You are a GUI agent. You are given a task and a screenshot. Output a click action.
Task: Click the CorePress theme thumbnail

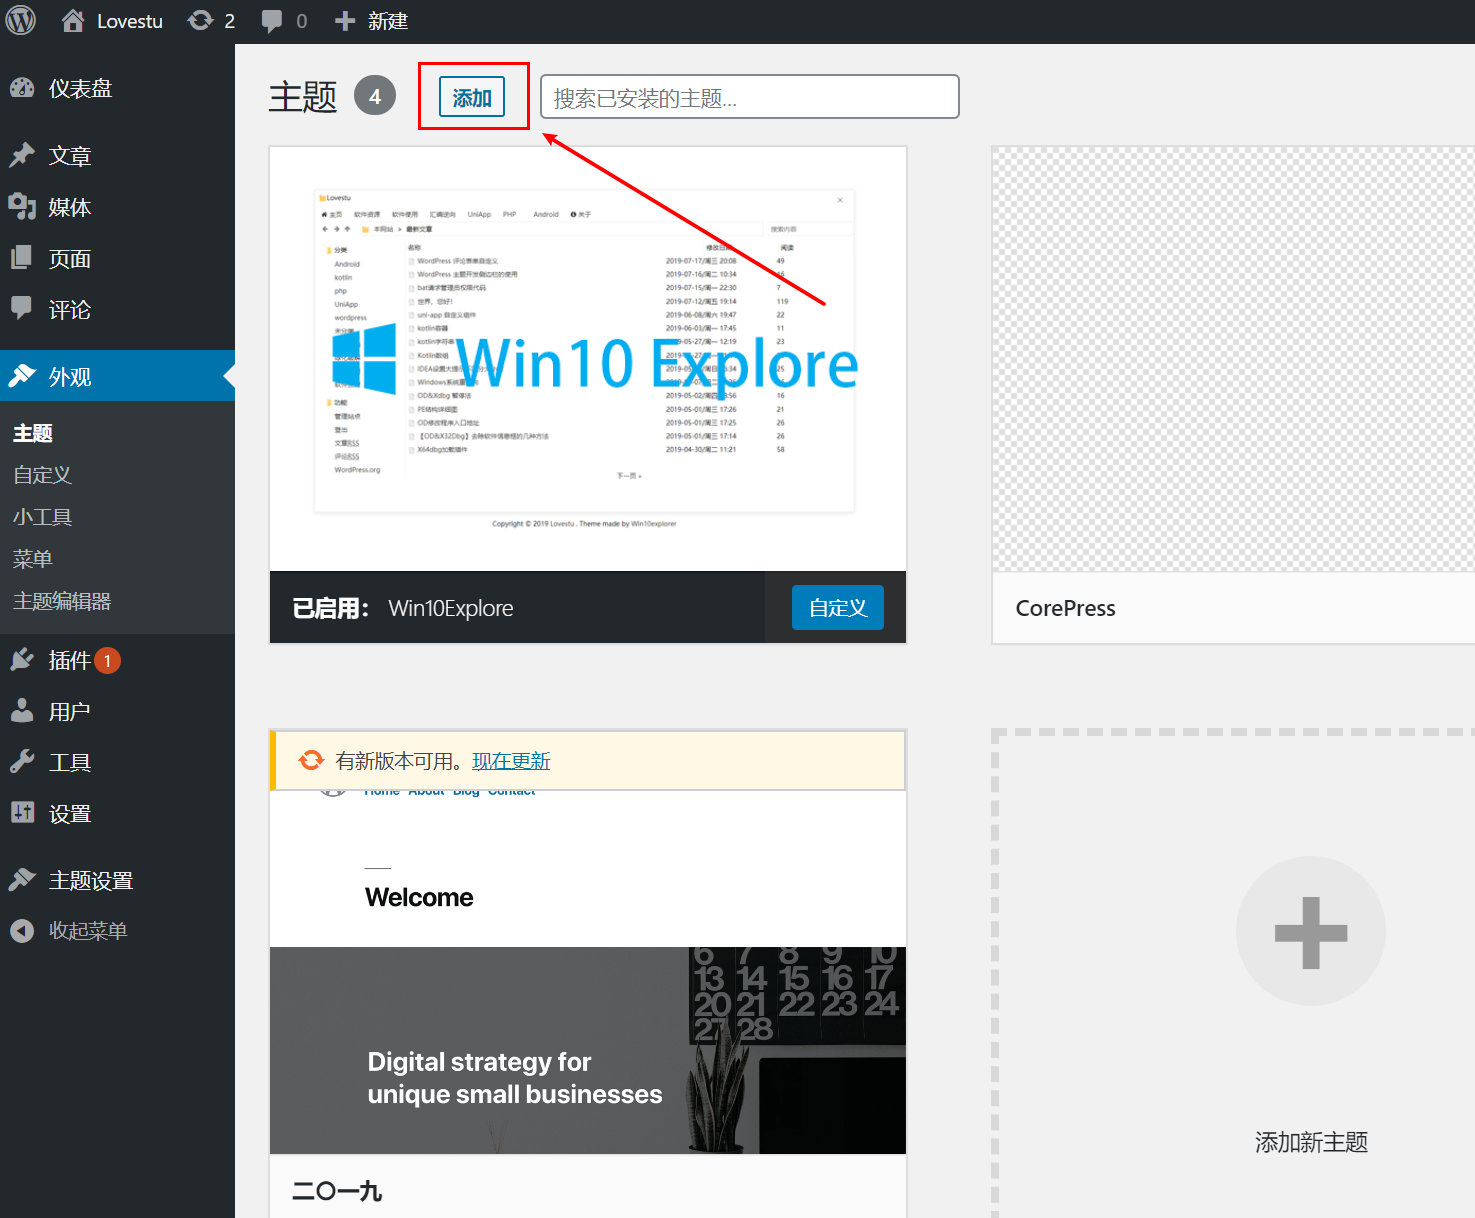[x=1233, y=359]
